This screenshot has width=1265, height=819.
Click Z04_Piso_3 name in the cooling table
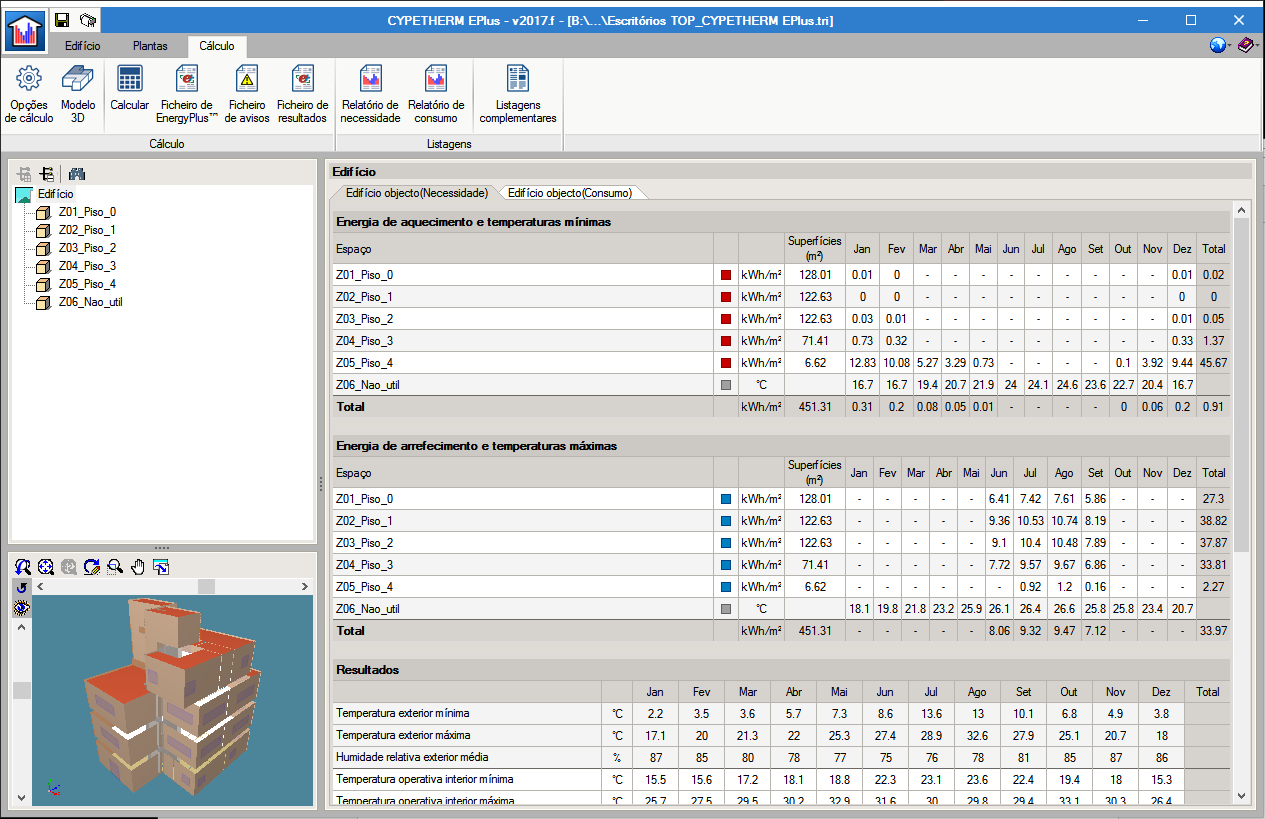(x=365, y=565)
